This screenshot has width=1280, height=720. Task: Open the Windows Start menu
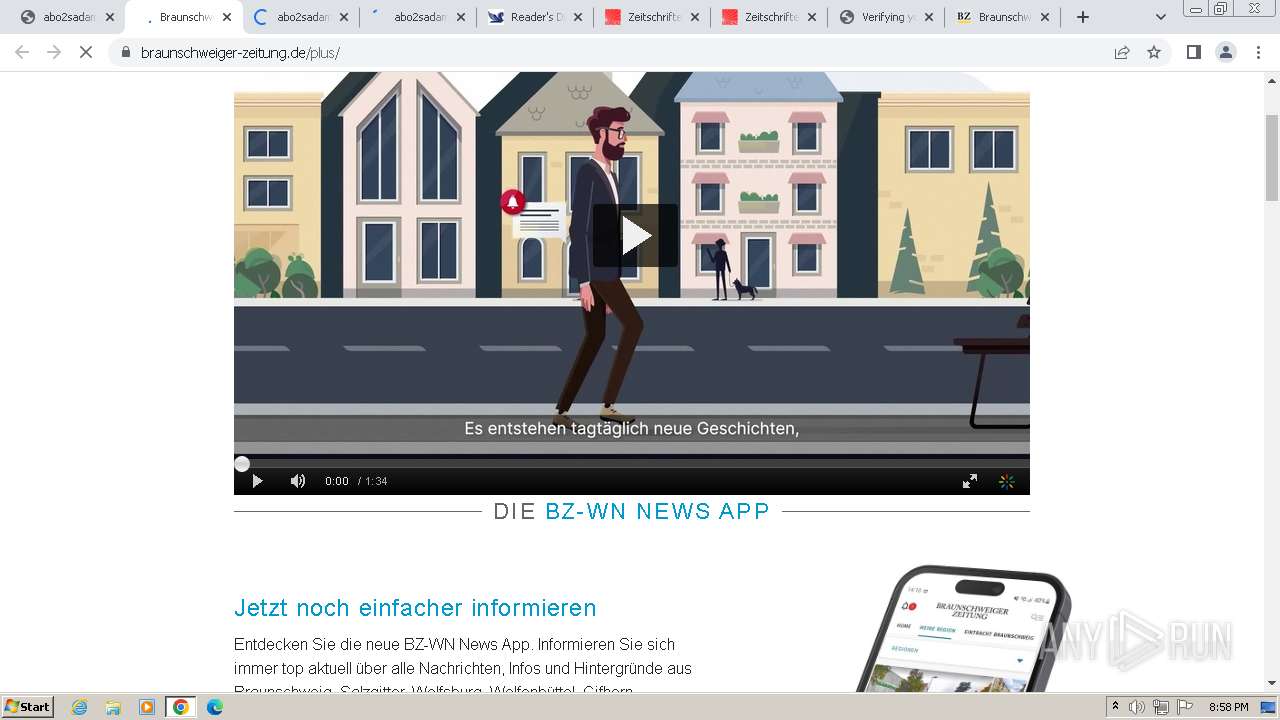point(28,706)
